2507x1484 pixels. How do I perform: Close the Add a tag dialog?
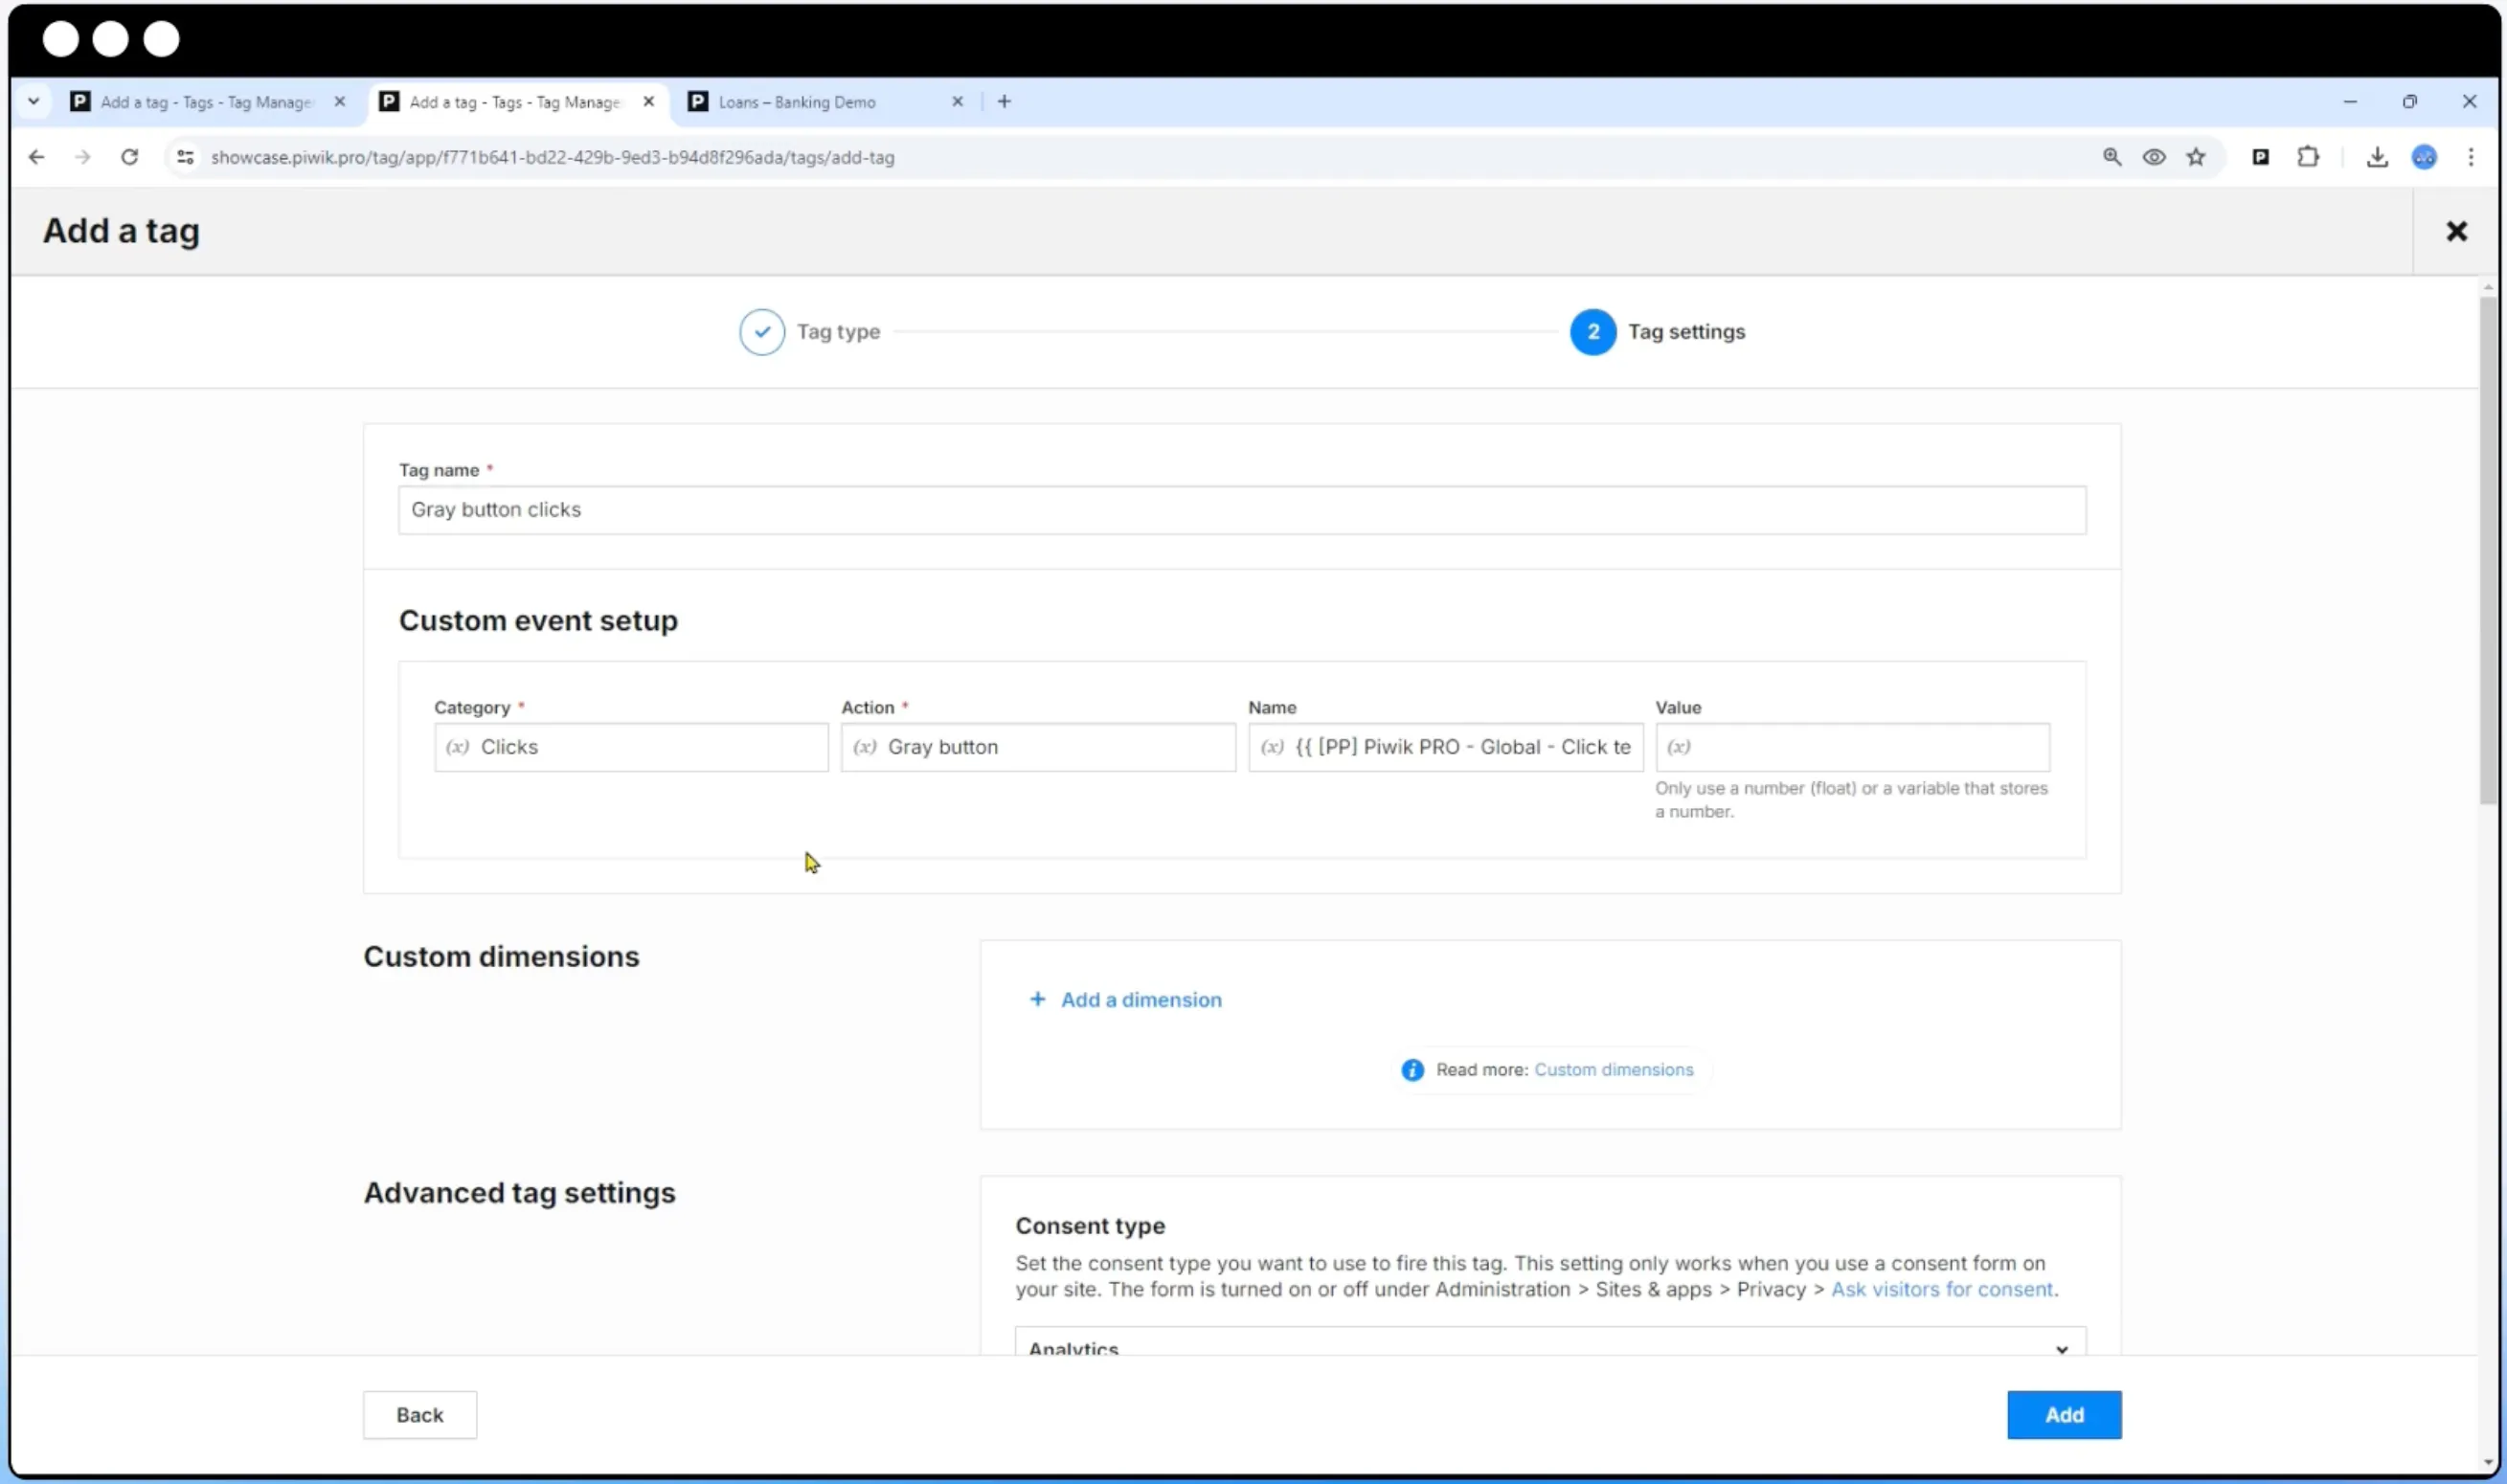pos(2456,231)
